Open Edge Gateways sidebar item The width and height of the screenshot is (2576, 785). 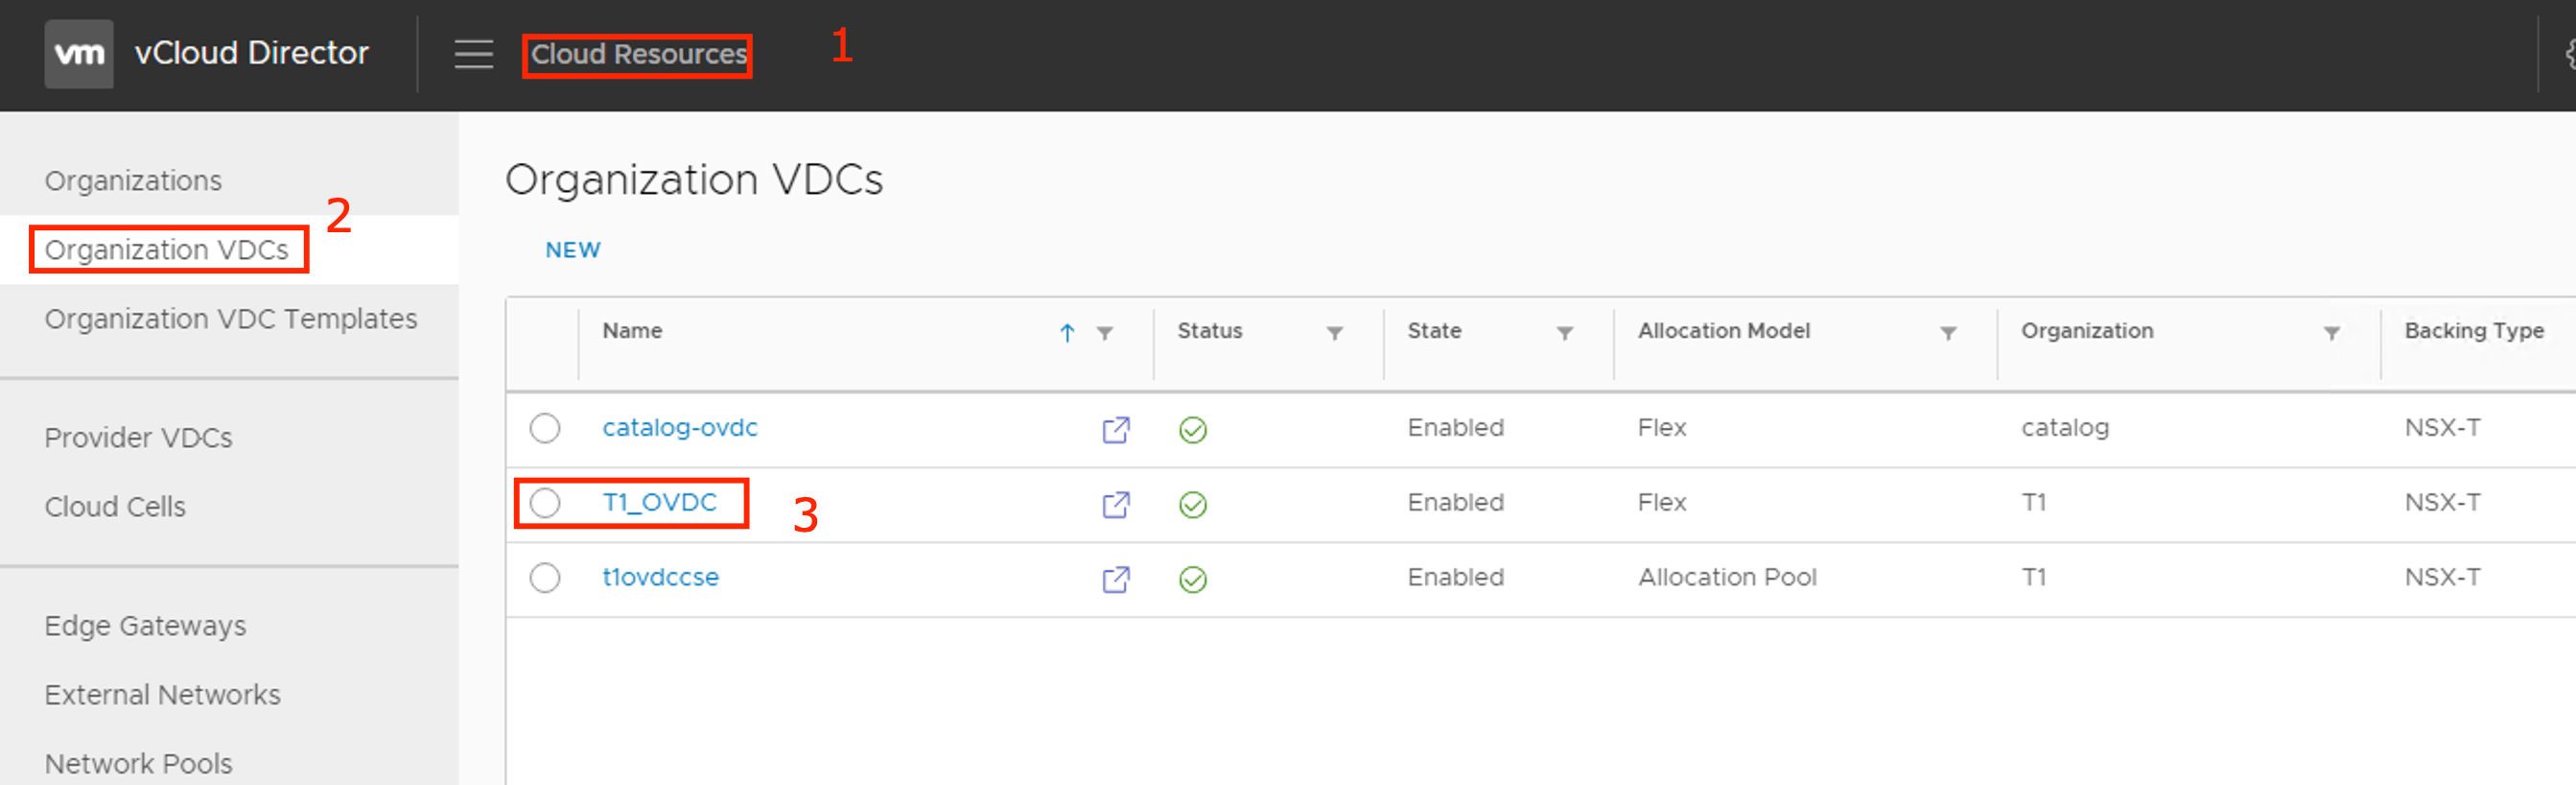(x=145, y=626)
